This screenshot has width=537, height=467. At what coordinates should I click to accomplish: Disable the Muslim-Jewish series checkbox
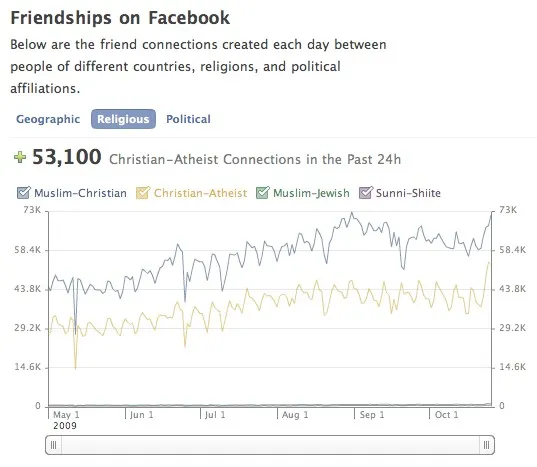point(263,193)
